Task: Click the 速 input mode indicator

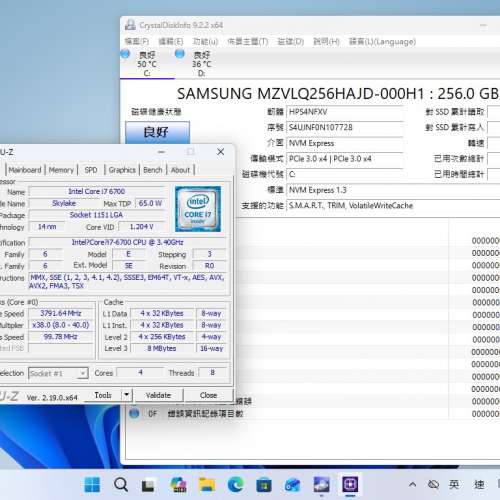Action: point(479,484)
